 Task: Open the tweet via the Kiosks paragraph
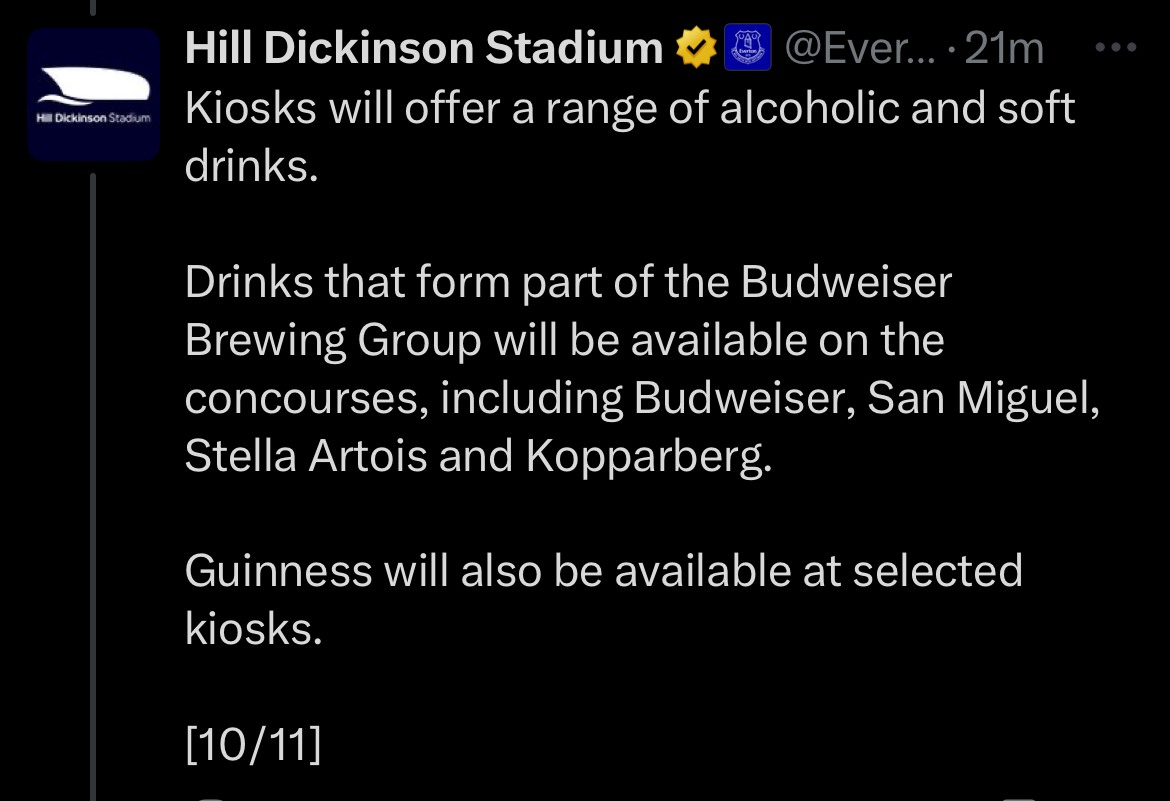(x=630, y=137)
